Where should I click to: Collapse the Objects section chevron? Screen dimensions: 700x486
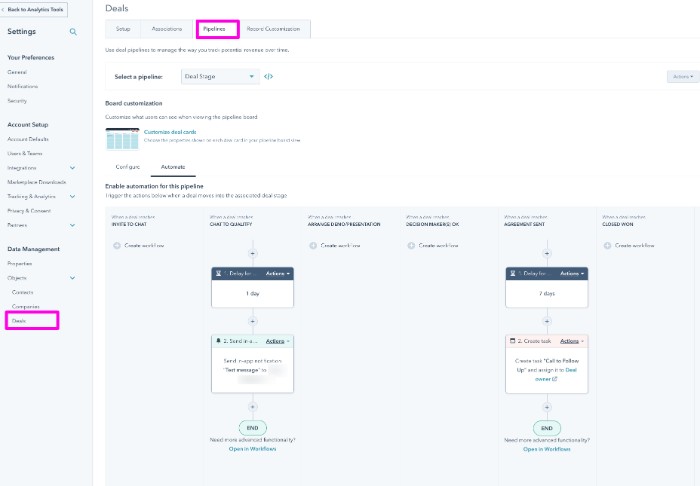[72, 278]
